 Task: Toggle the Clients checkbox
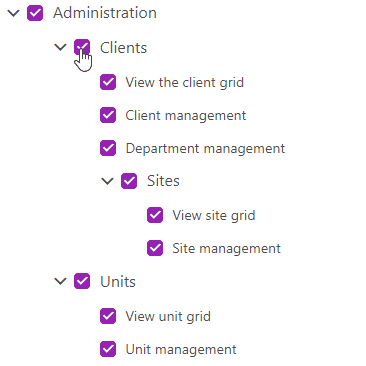pyautogui.click(x=82, y=47)
